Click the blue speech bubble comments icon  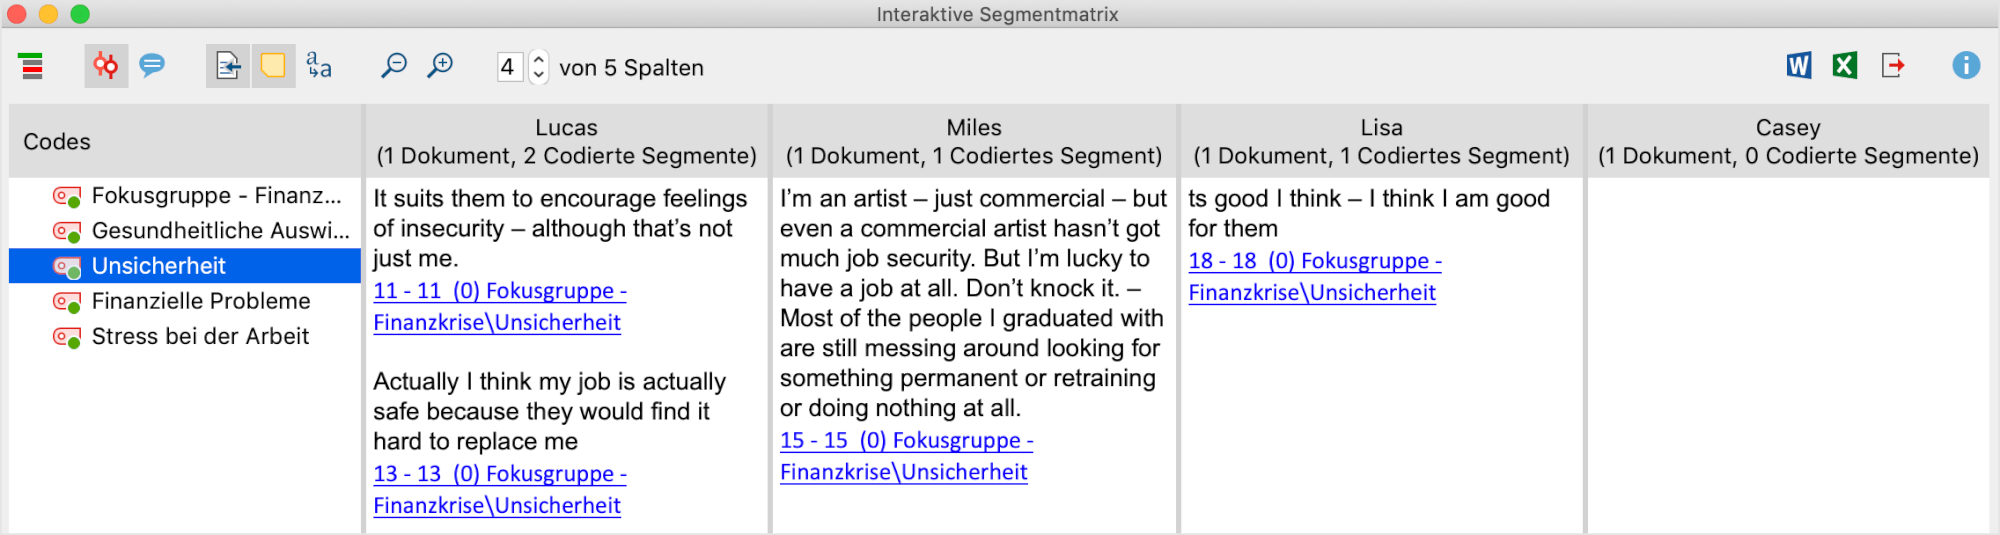(x=152, y=66)
